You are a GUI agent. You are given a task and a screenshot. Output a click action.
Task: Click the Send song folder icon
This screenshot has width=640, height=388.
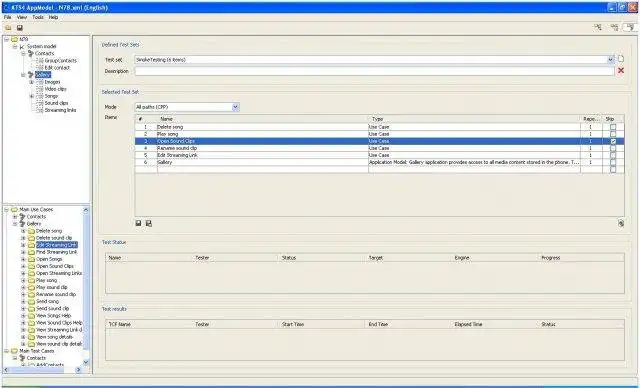click(x=31, y=302)
